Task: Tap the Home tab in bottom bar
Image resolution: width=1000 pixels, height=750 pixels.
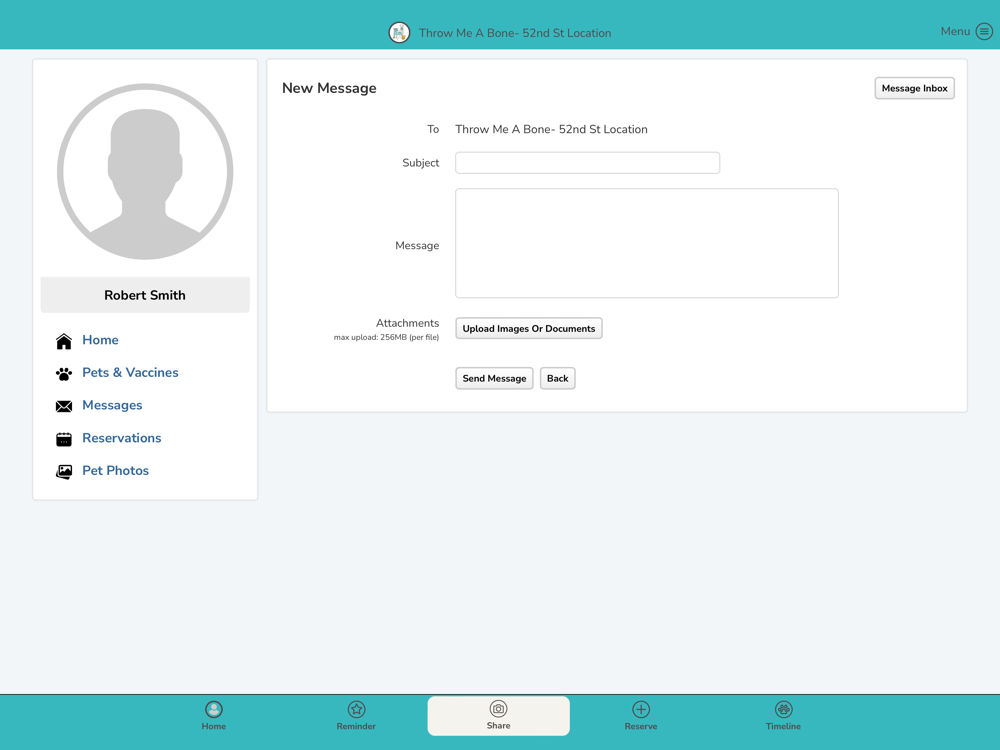Action: point(214,716)
